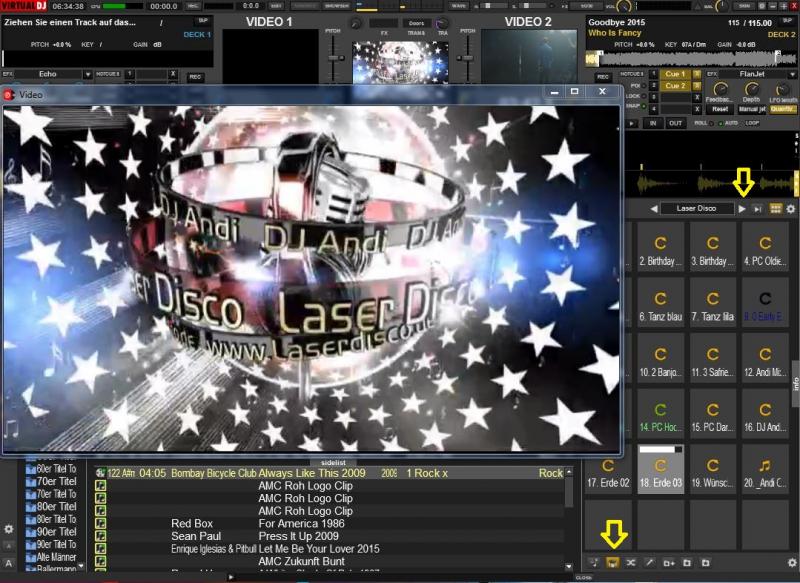Adjust the Deck 1 video pitch slider
The image size is (800, 583).
[333, 57]
